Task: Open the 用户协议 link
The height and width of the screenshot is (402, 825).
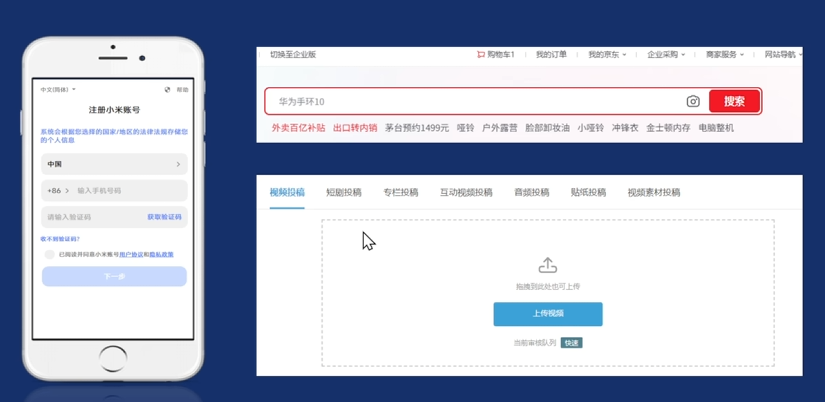Action: pyautogui.click(x=132, y=255)
